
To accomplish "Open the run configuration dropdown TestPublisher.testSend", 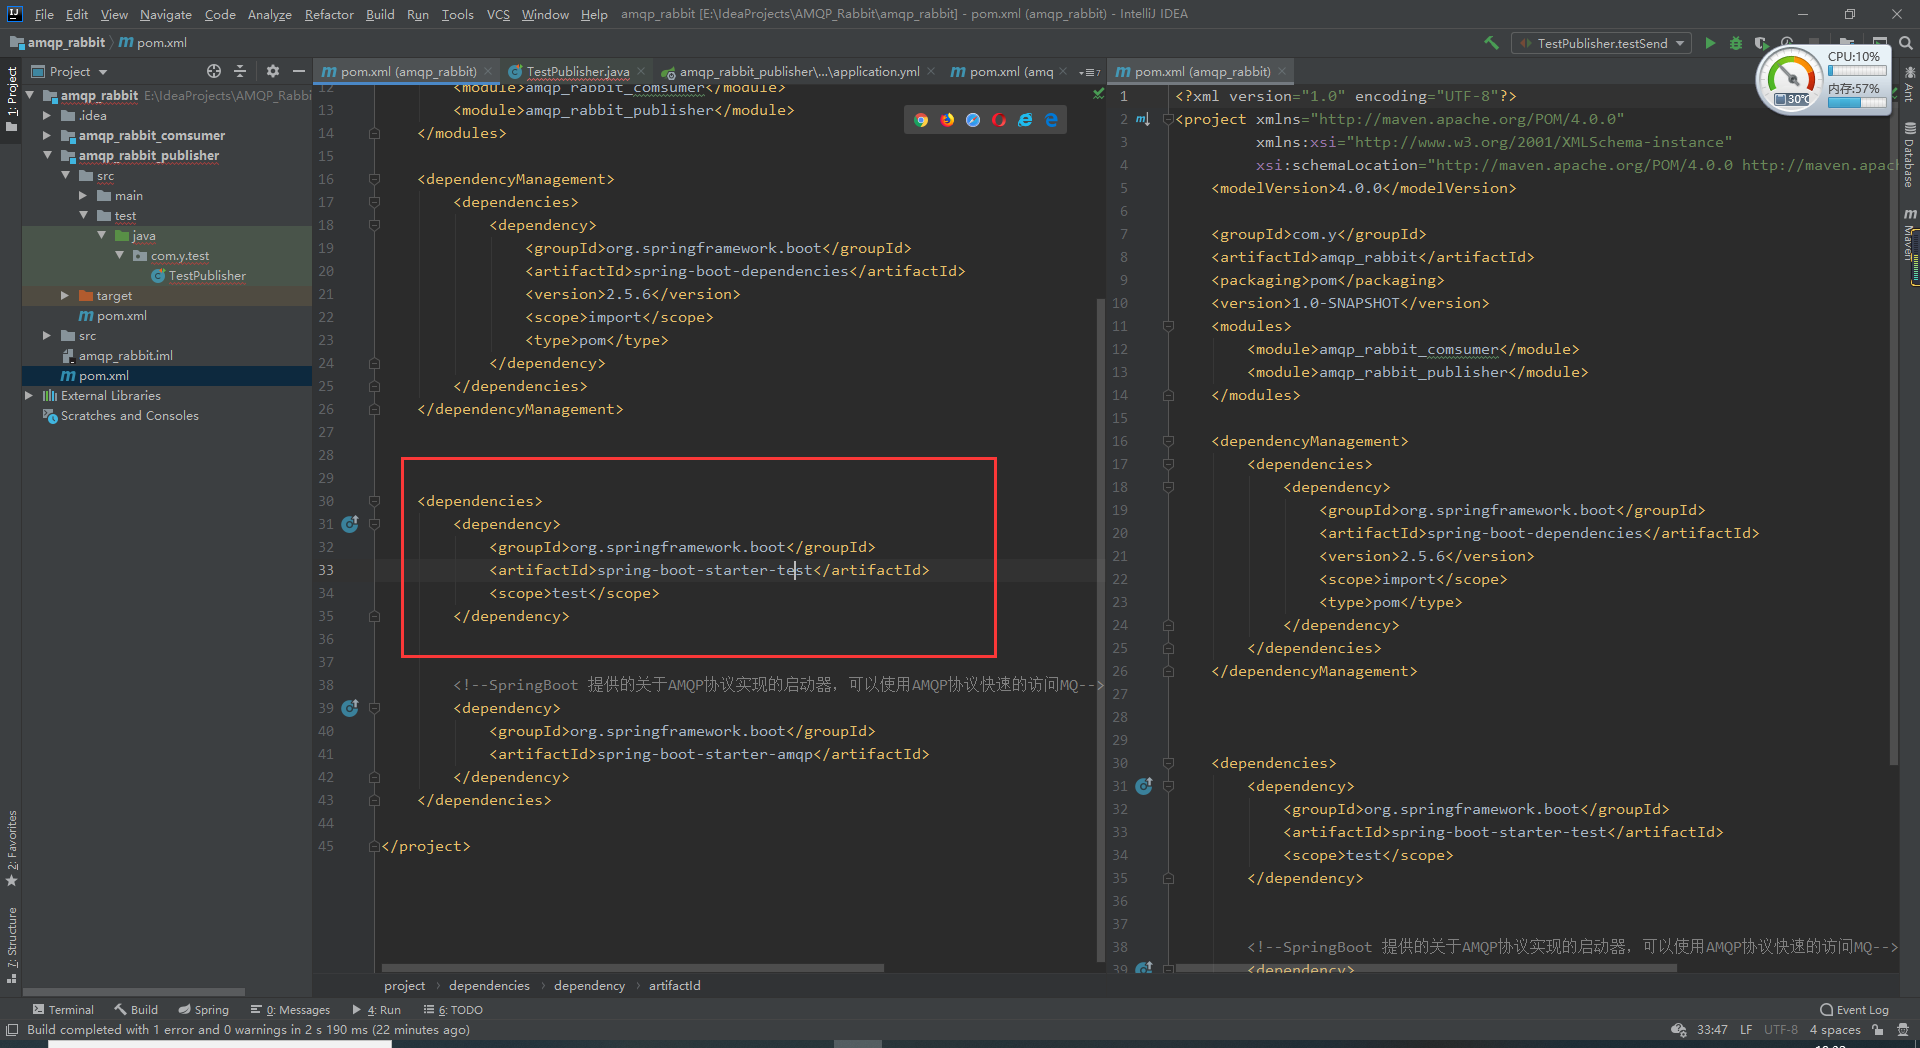I will point(1601,43).
